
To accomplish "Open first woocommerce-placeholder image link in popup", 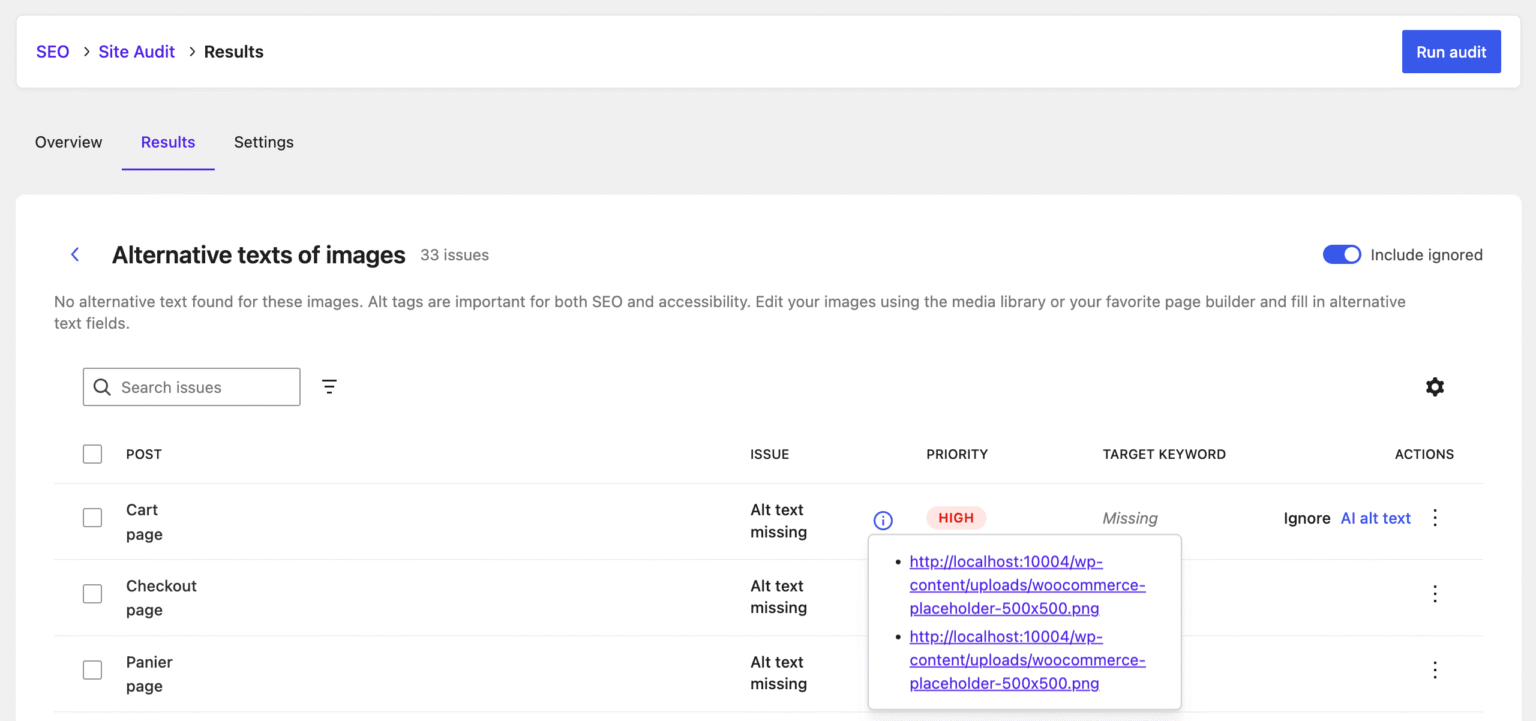I will pos(1027,584).
